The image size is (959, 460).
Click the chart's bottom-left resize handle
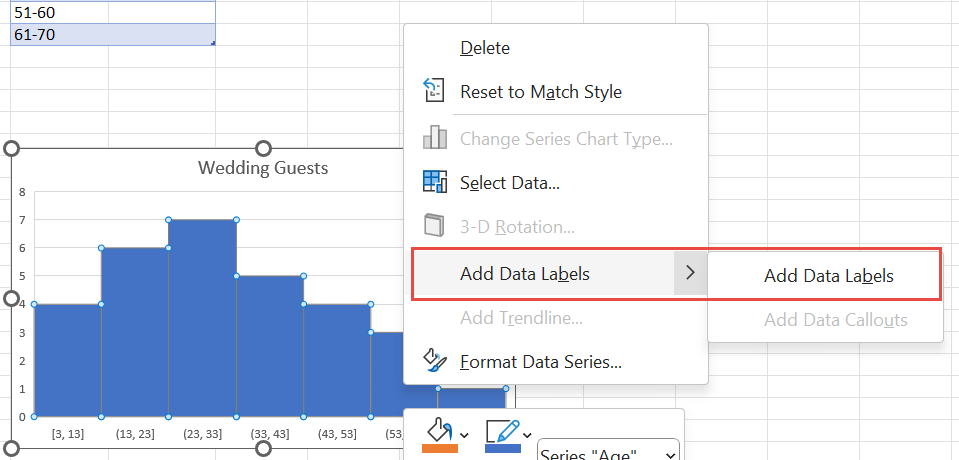[12, 448]
